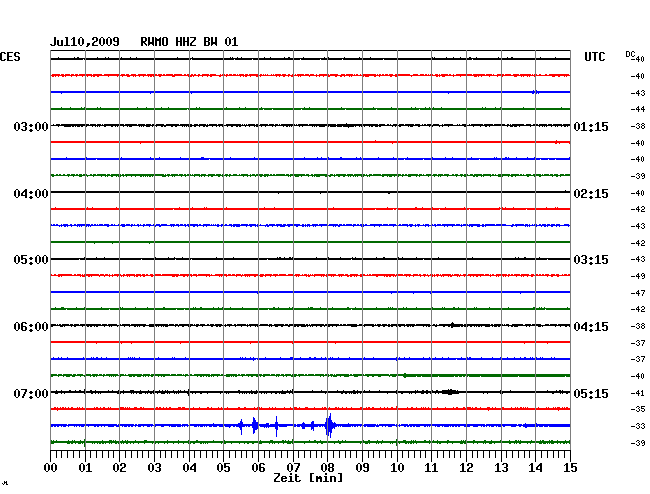Screen dimensions: 650x494
Task: Click the "04:00" local time label
Action: click(x=31, y=194)
